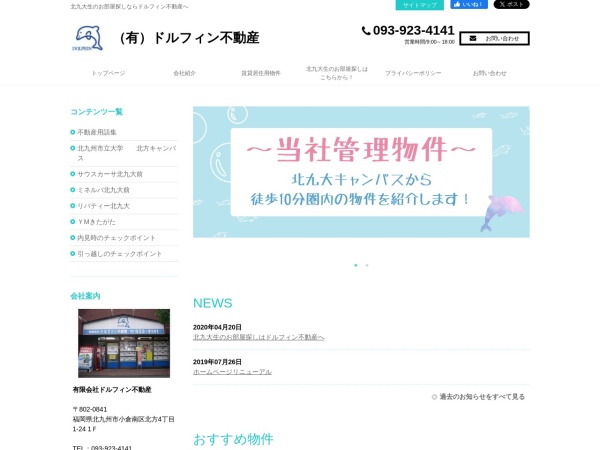Click the 営業時間 9:00～18:00 text
The image size is (600, 450).
(x=429, y=42)
